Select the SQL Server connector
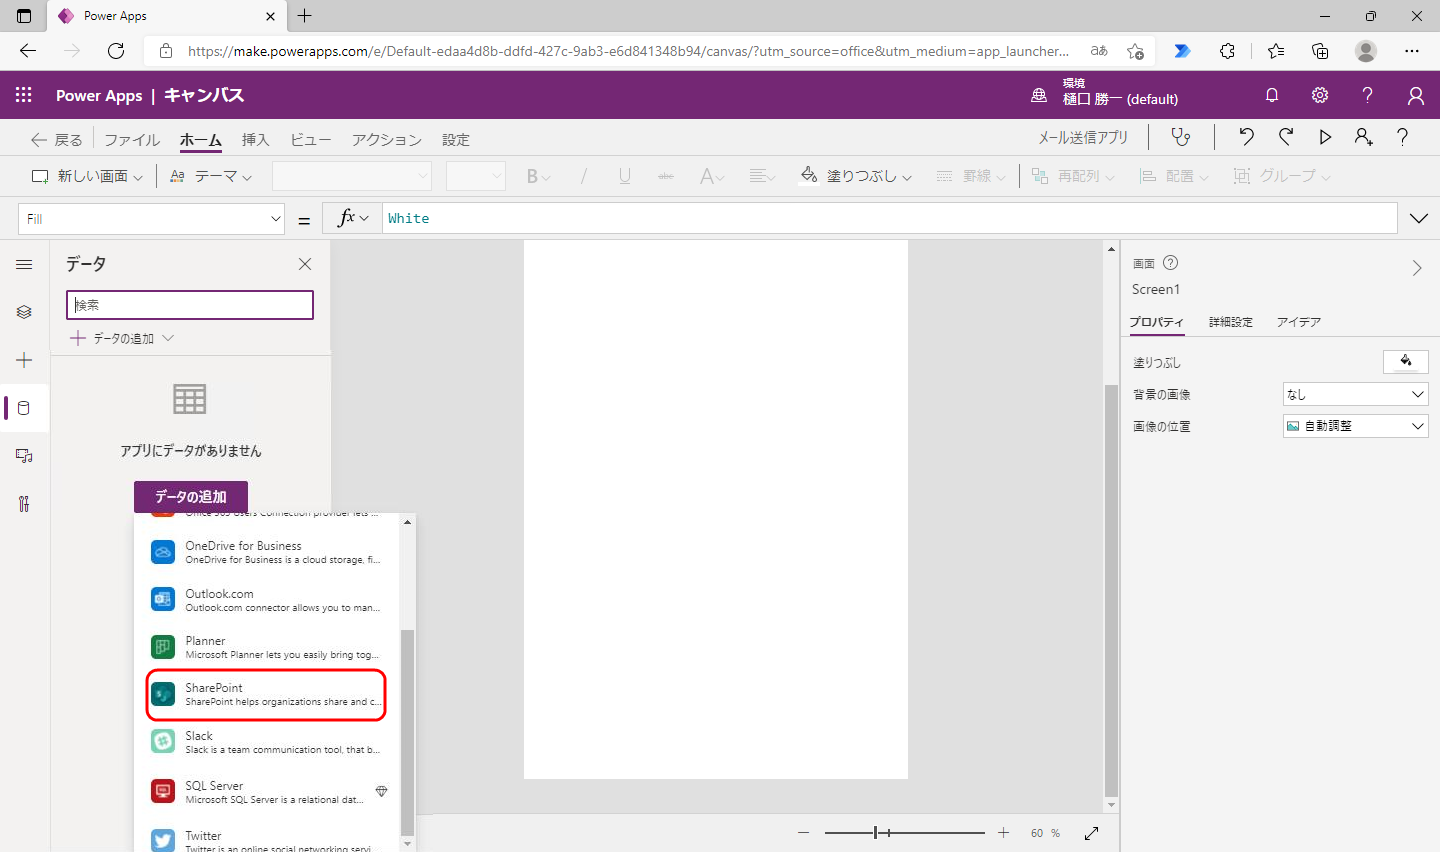 (x=266, y=792)
